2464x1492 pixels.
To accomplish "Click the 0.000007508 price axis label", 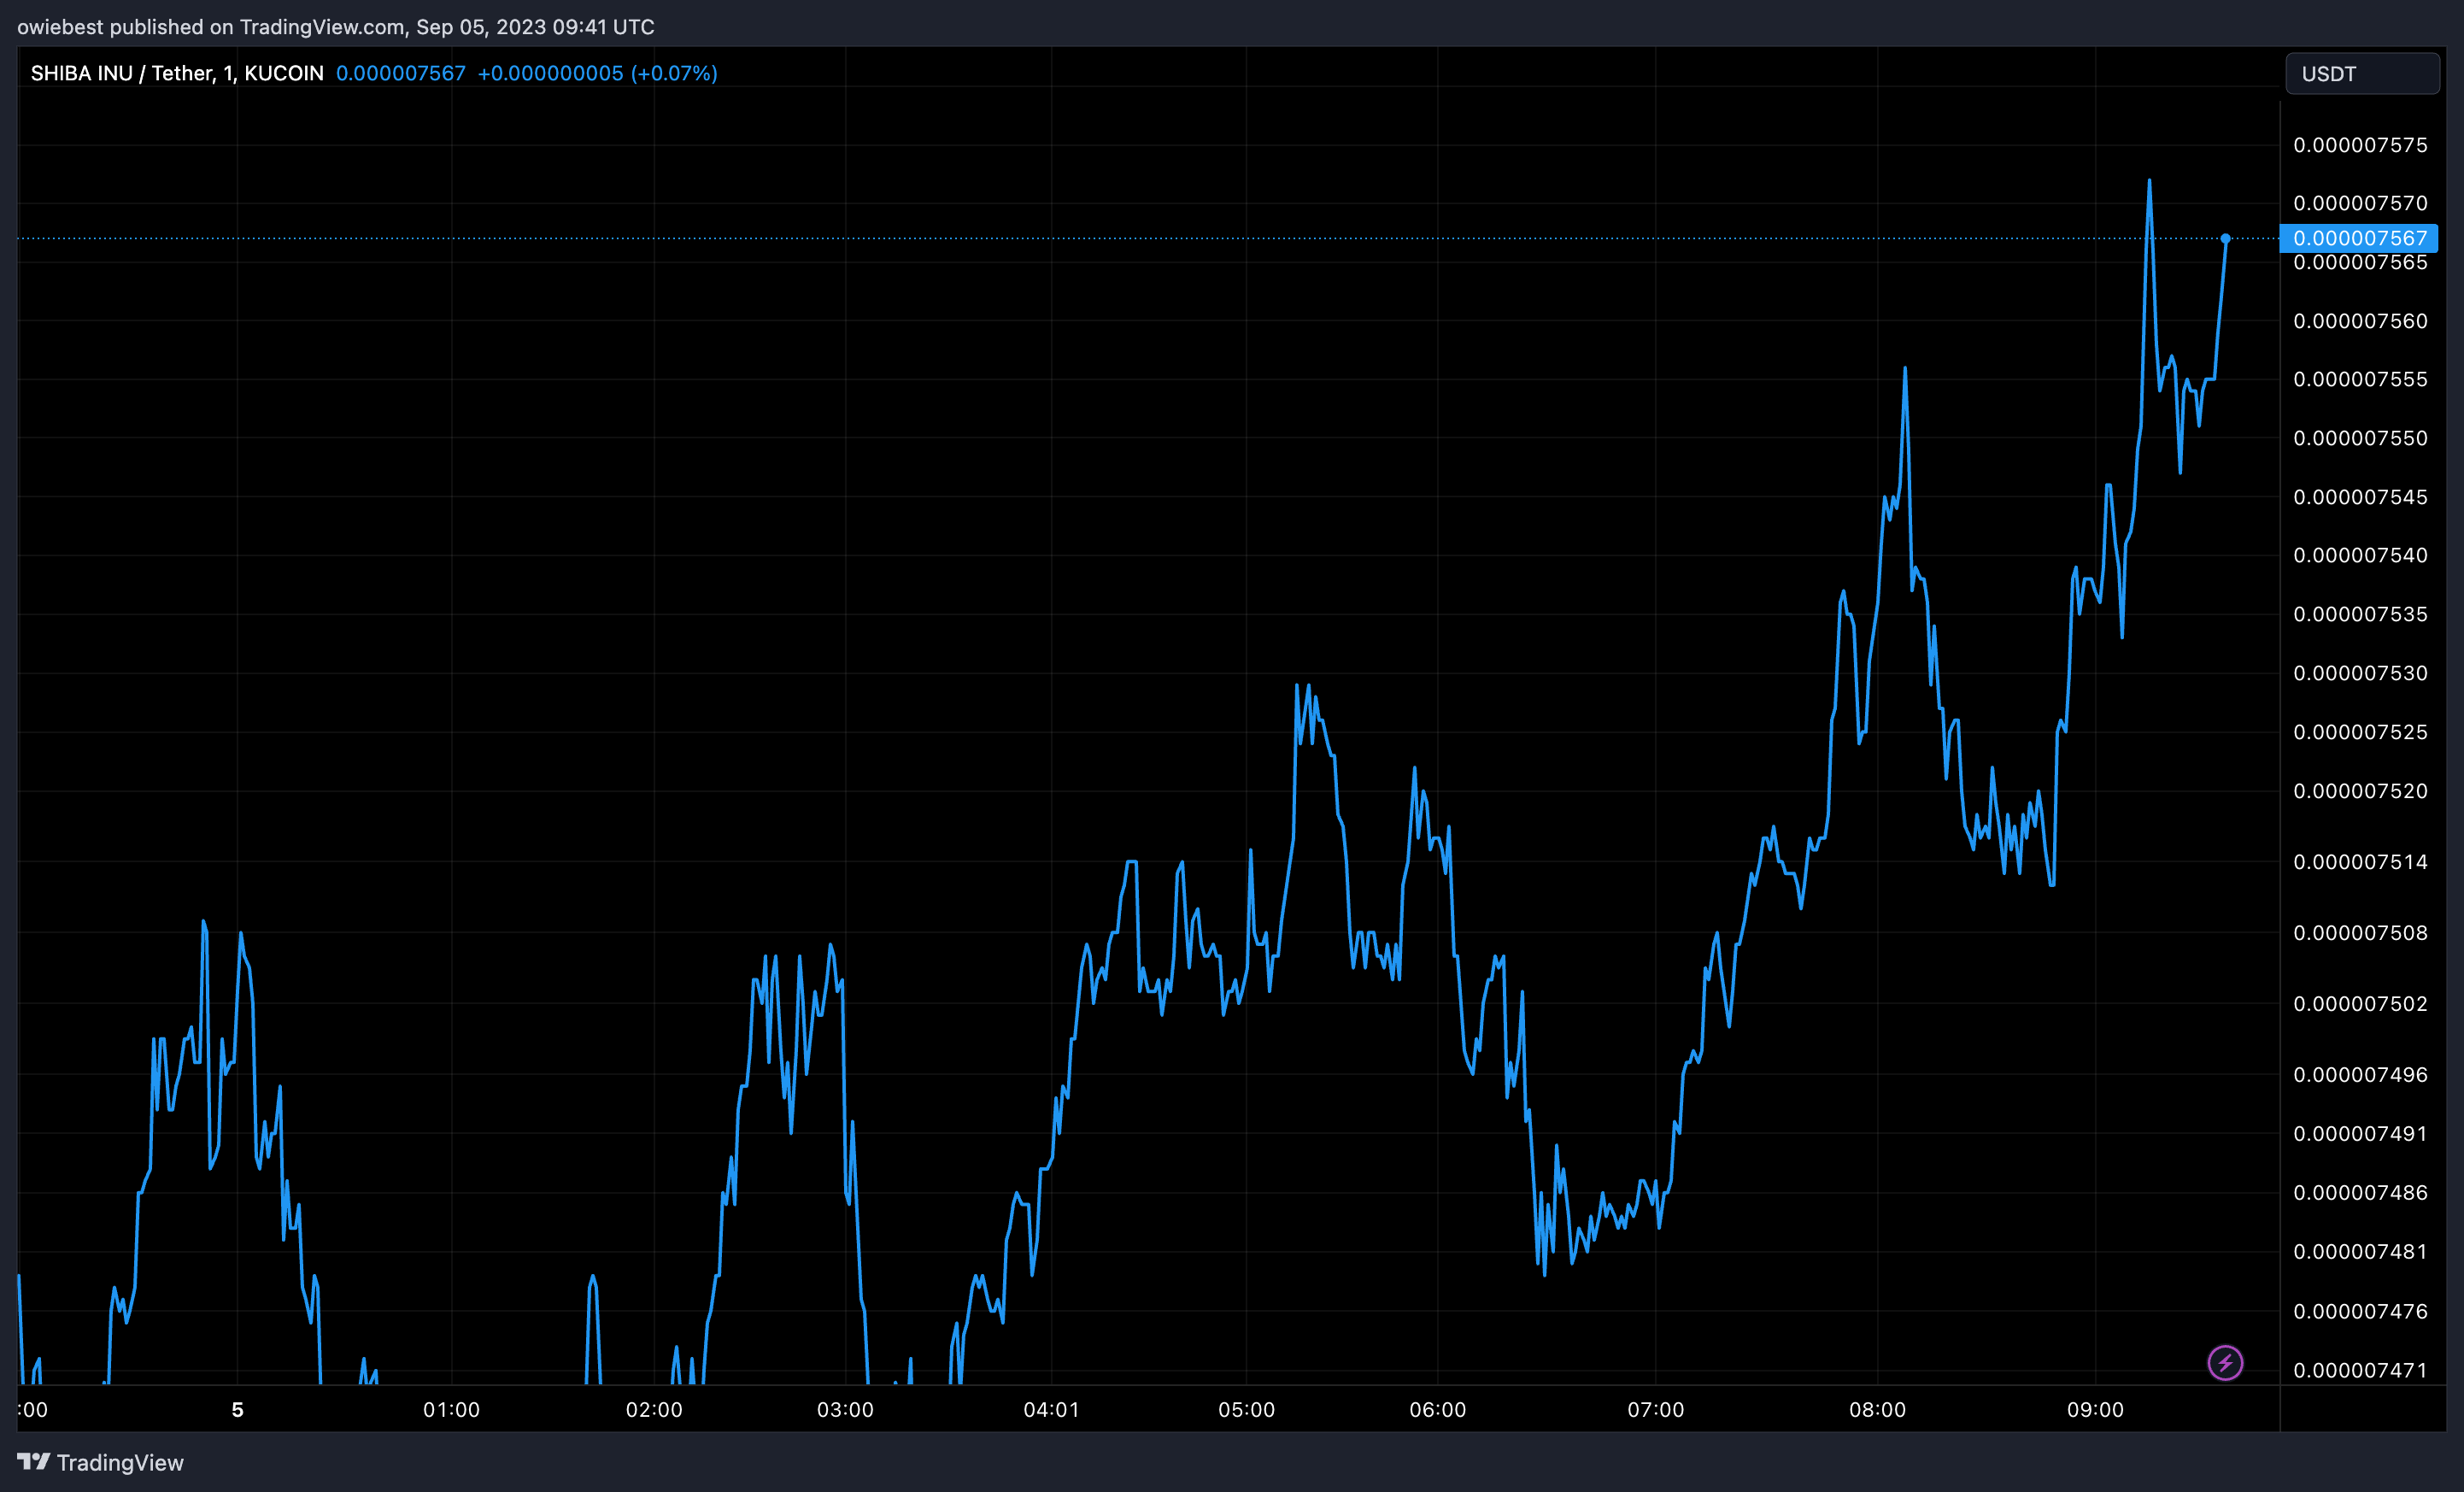I will [2360, 933].
